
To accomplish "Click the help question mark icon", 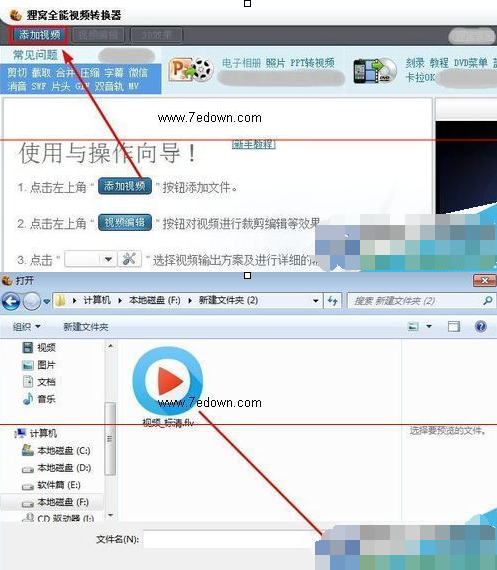I will coord(481,326).
